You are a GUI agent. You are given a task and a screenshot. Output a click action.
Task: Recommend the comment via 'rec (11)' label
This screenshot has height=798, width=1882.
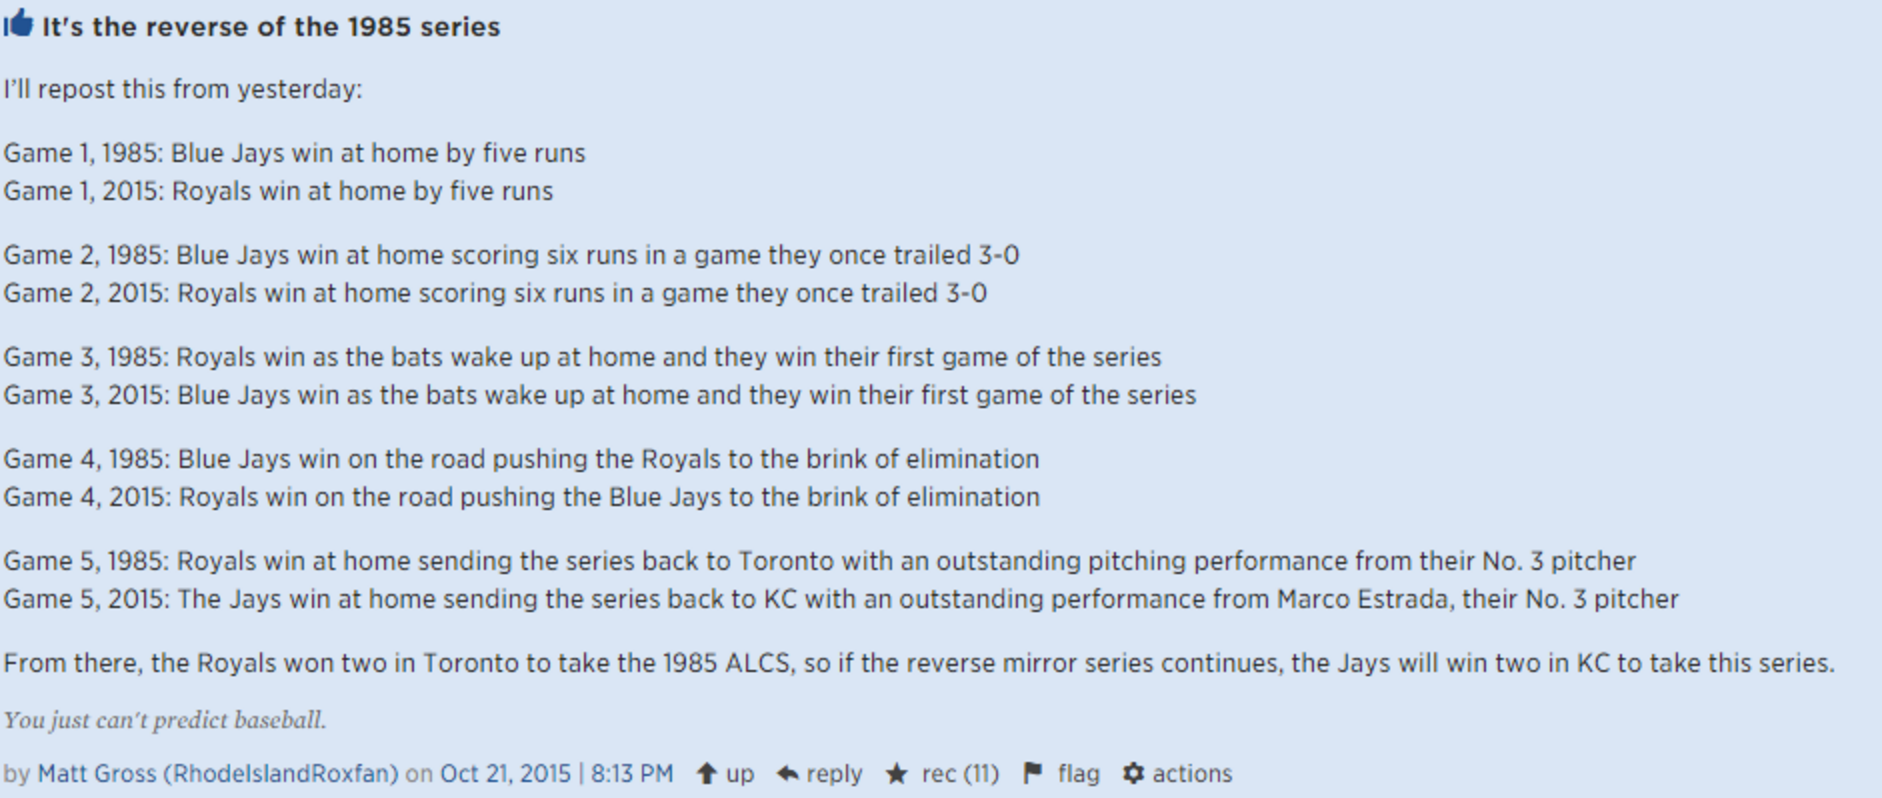tap(960, 773)
